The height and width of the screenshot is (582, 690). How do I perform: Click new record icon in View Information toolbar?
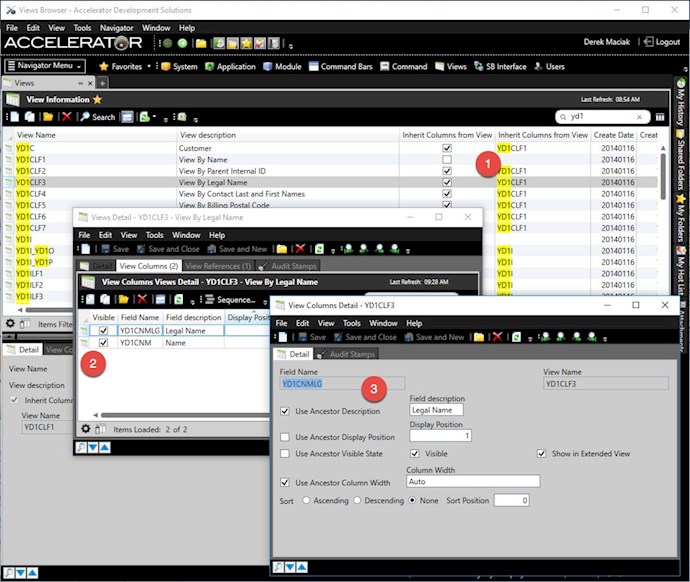15,117
